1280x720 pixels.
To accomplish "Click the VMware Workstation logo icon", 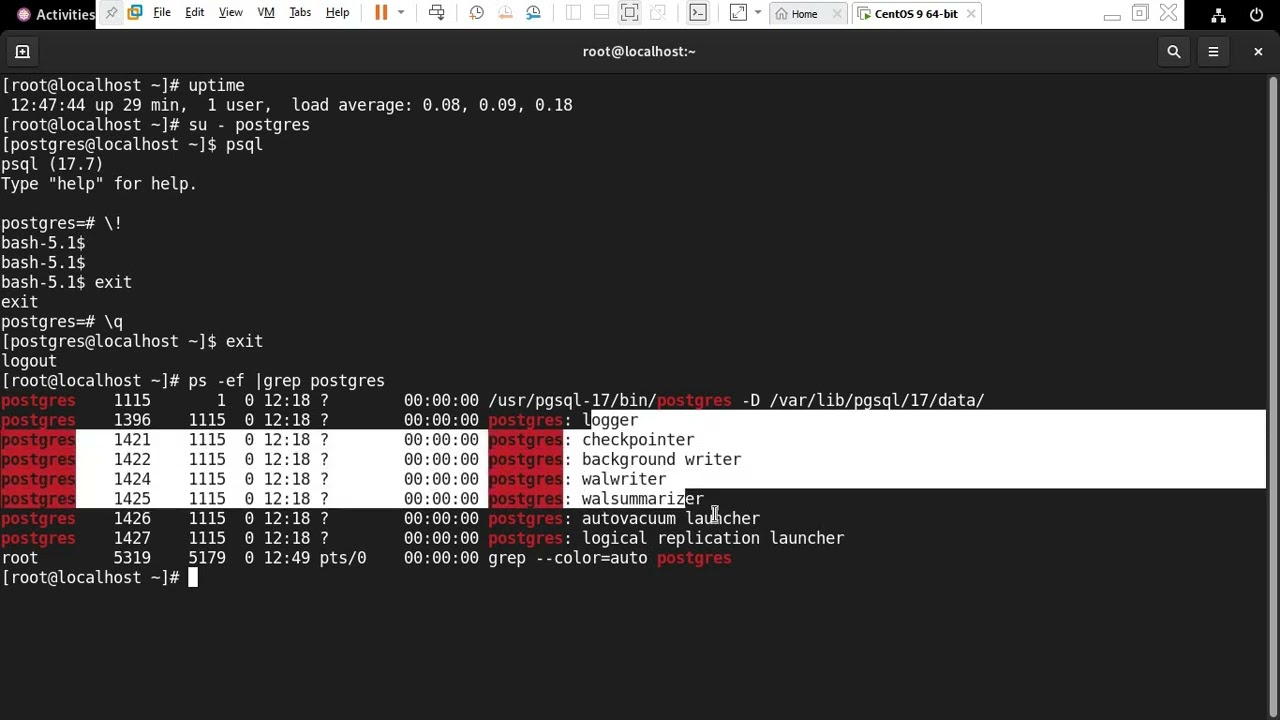I will coord(135,13).
